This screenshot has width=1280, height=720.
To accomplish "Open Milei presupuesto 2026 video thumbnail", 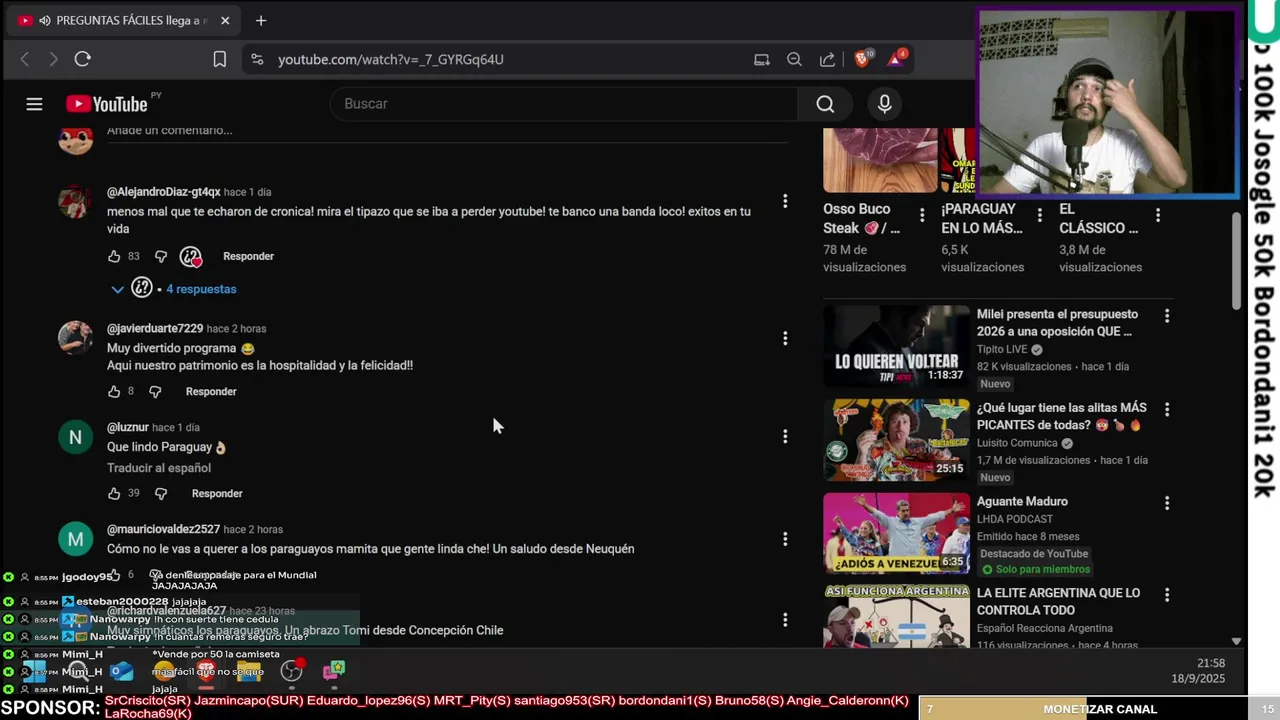I will click(896, 346).
